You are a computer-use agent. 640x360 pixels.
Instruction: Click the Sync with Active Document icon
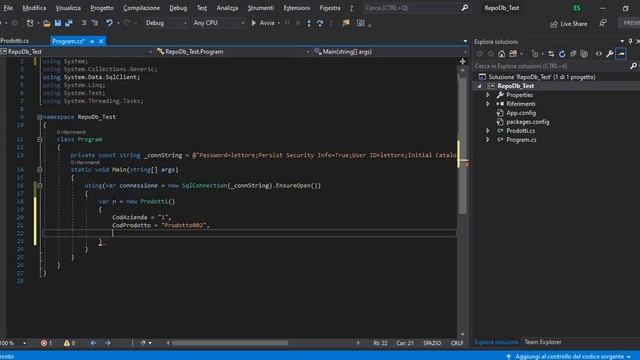(551, 54)
